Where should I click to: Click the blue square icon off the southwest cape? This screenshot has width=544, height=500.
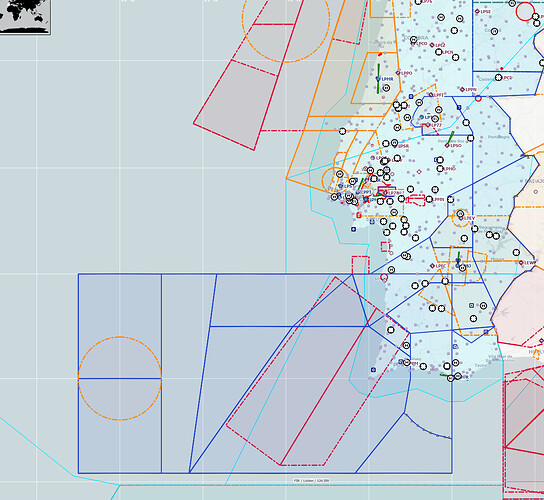coord(373,370)
